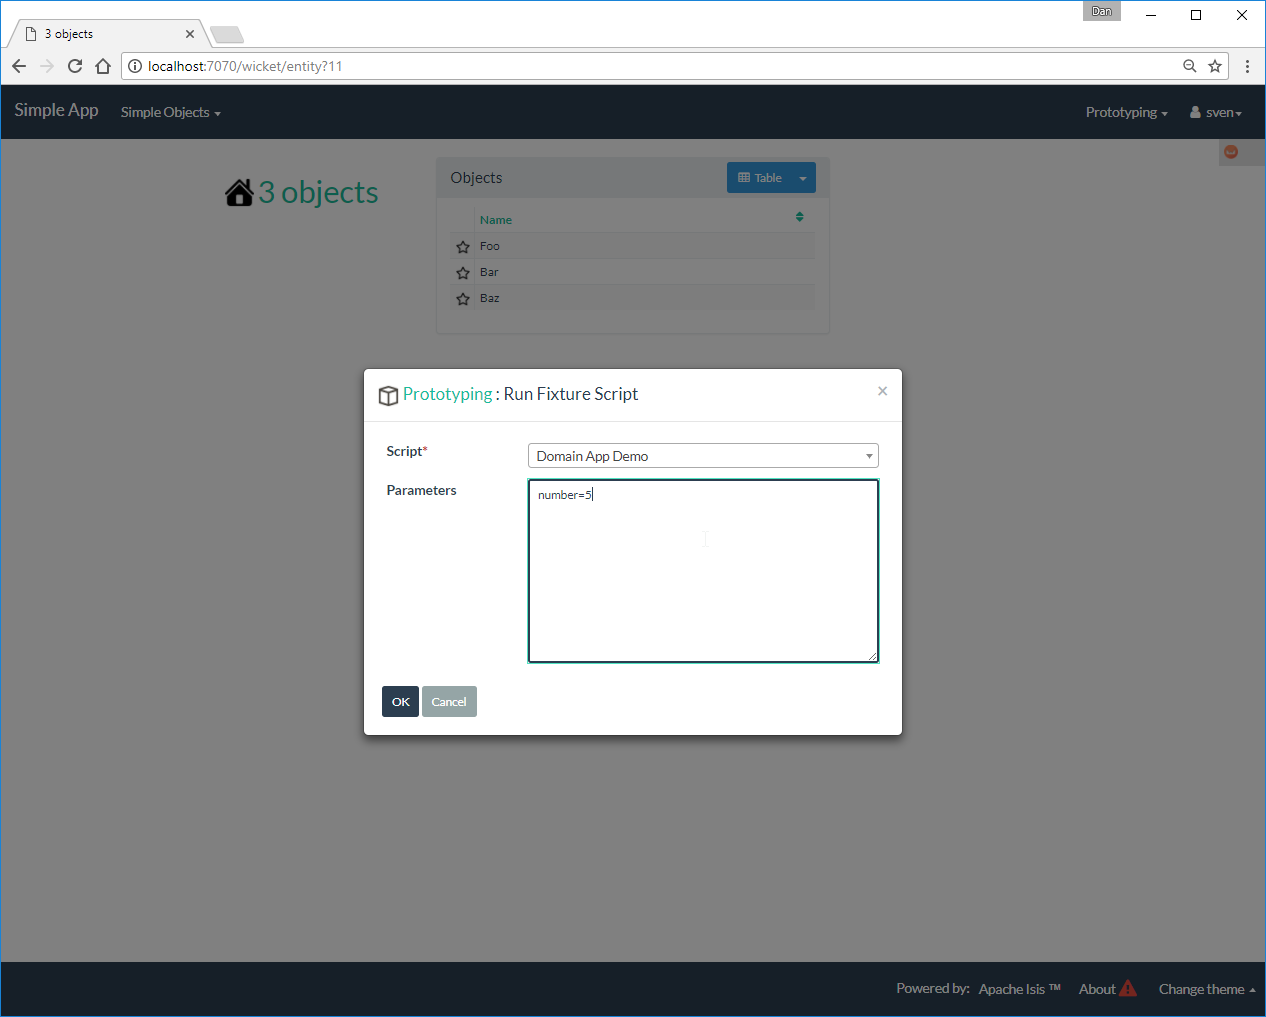
Task: Toggle bookmark star for Baz row
Action: click(463, 299)
